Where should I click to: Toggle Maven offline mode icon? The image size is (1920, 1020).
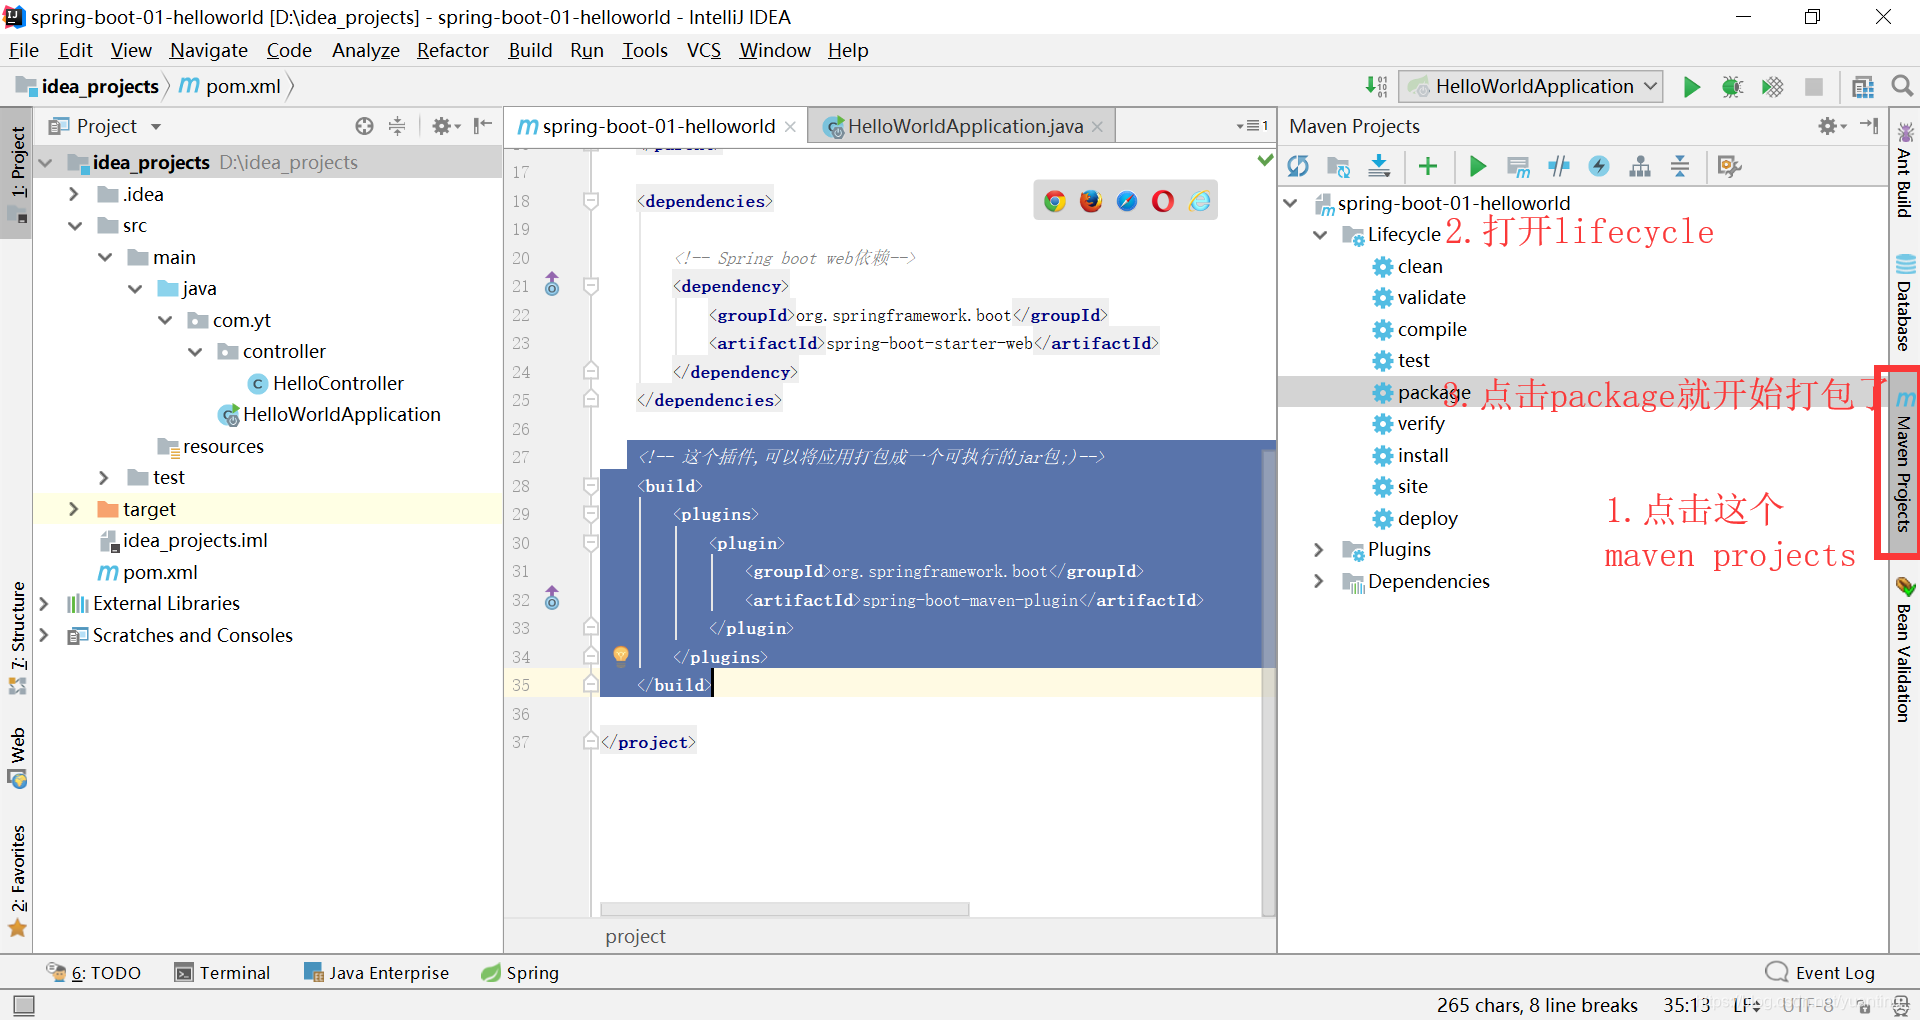click(1558, 166)
